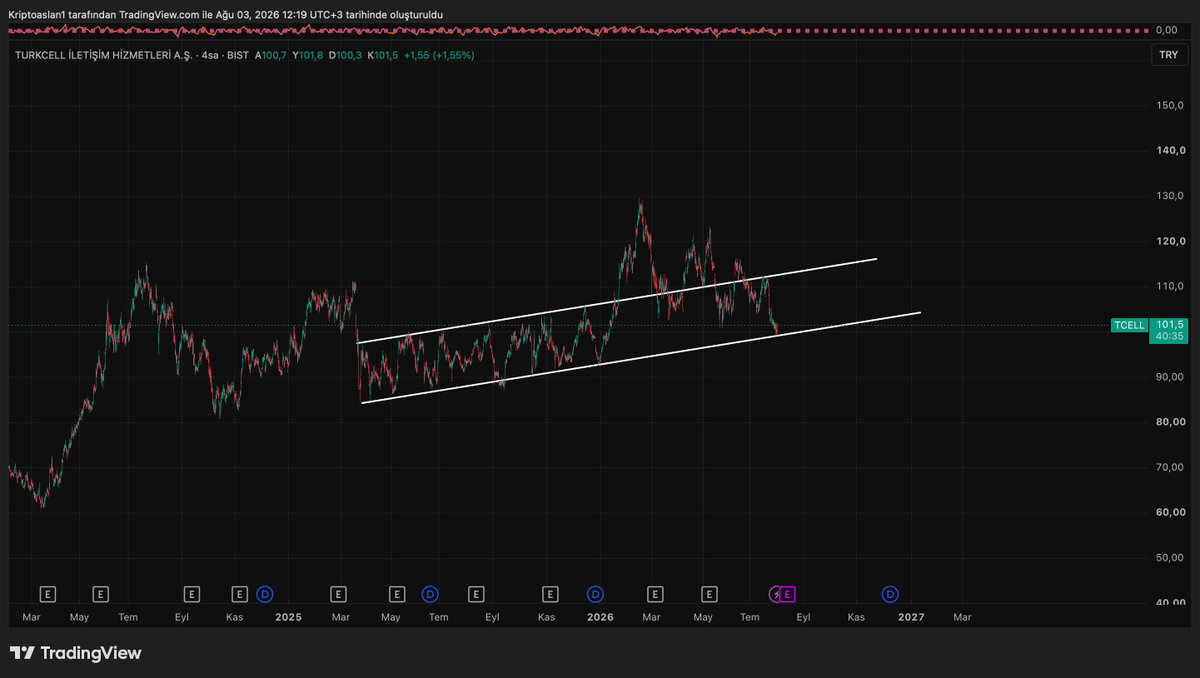Screen dimensions: 1200x678
Task: Click the earnings E marker between Tem and Eyl 2025
Action: pyautogui.click(x=476, y=594)
